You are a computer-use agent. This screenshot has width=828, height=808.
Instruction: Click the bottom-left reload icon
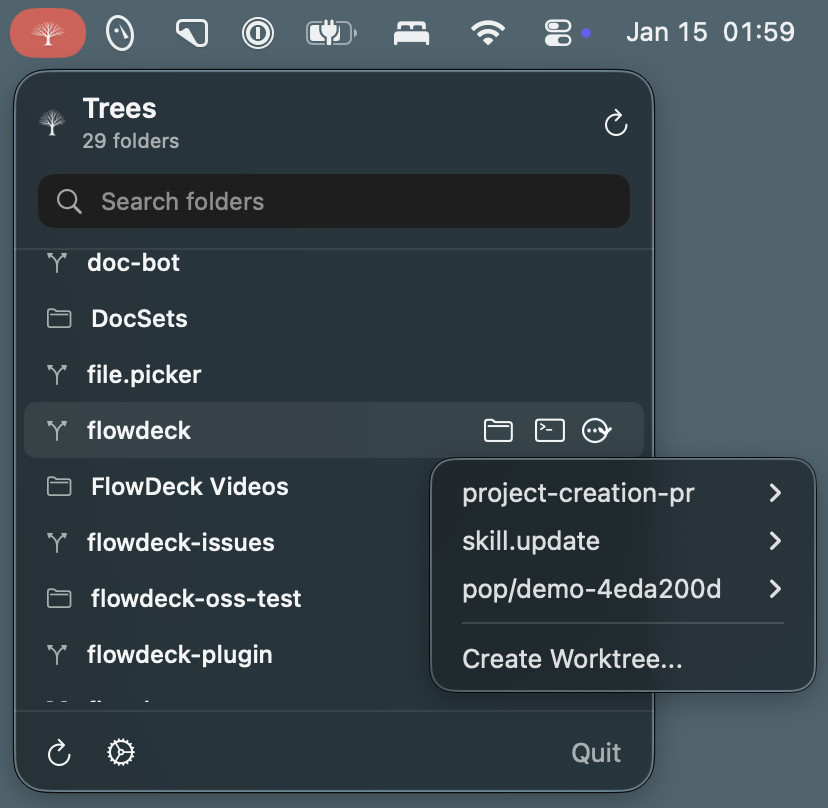point(60,752)
